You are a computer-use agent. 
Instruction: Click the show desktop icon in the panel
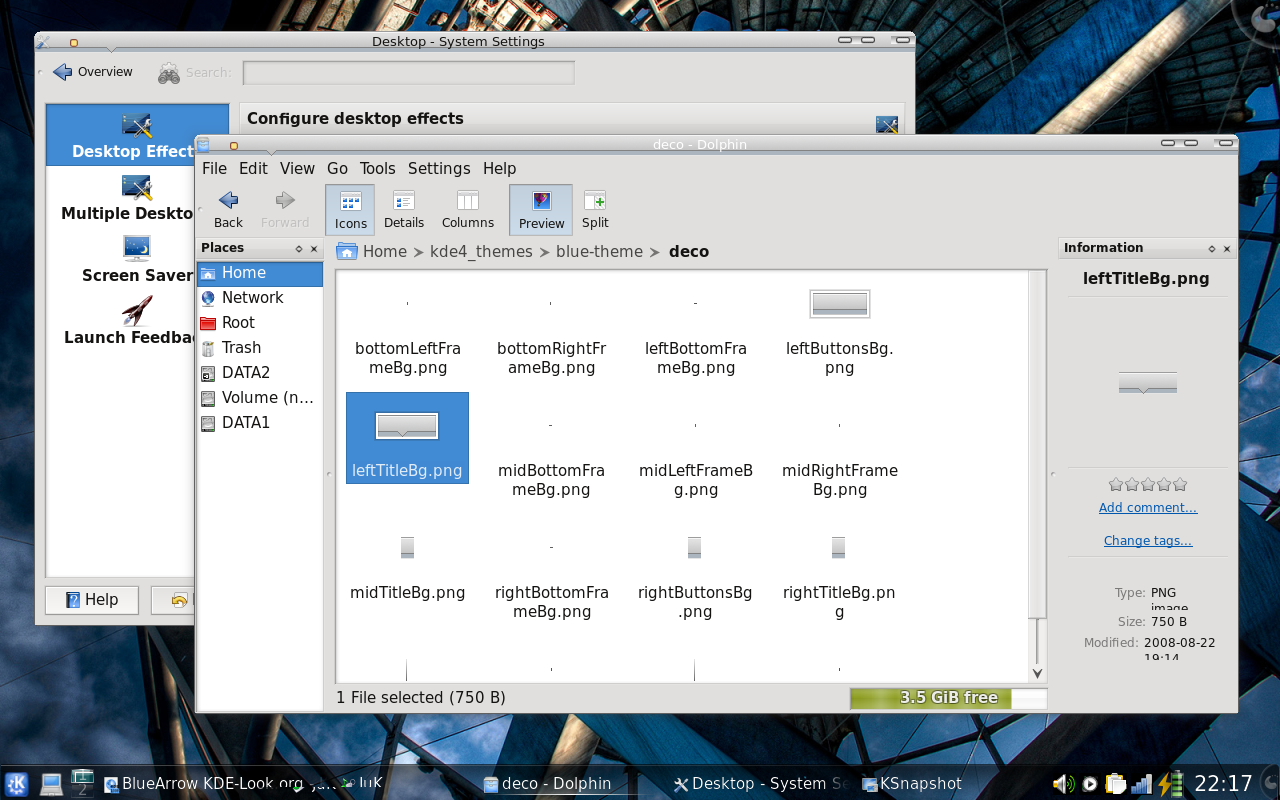pos(51,784)
